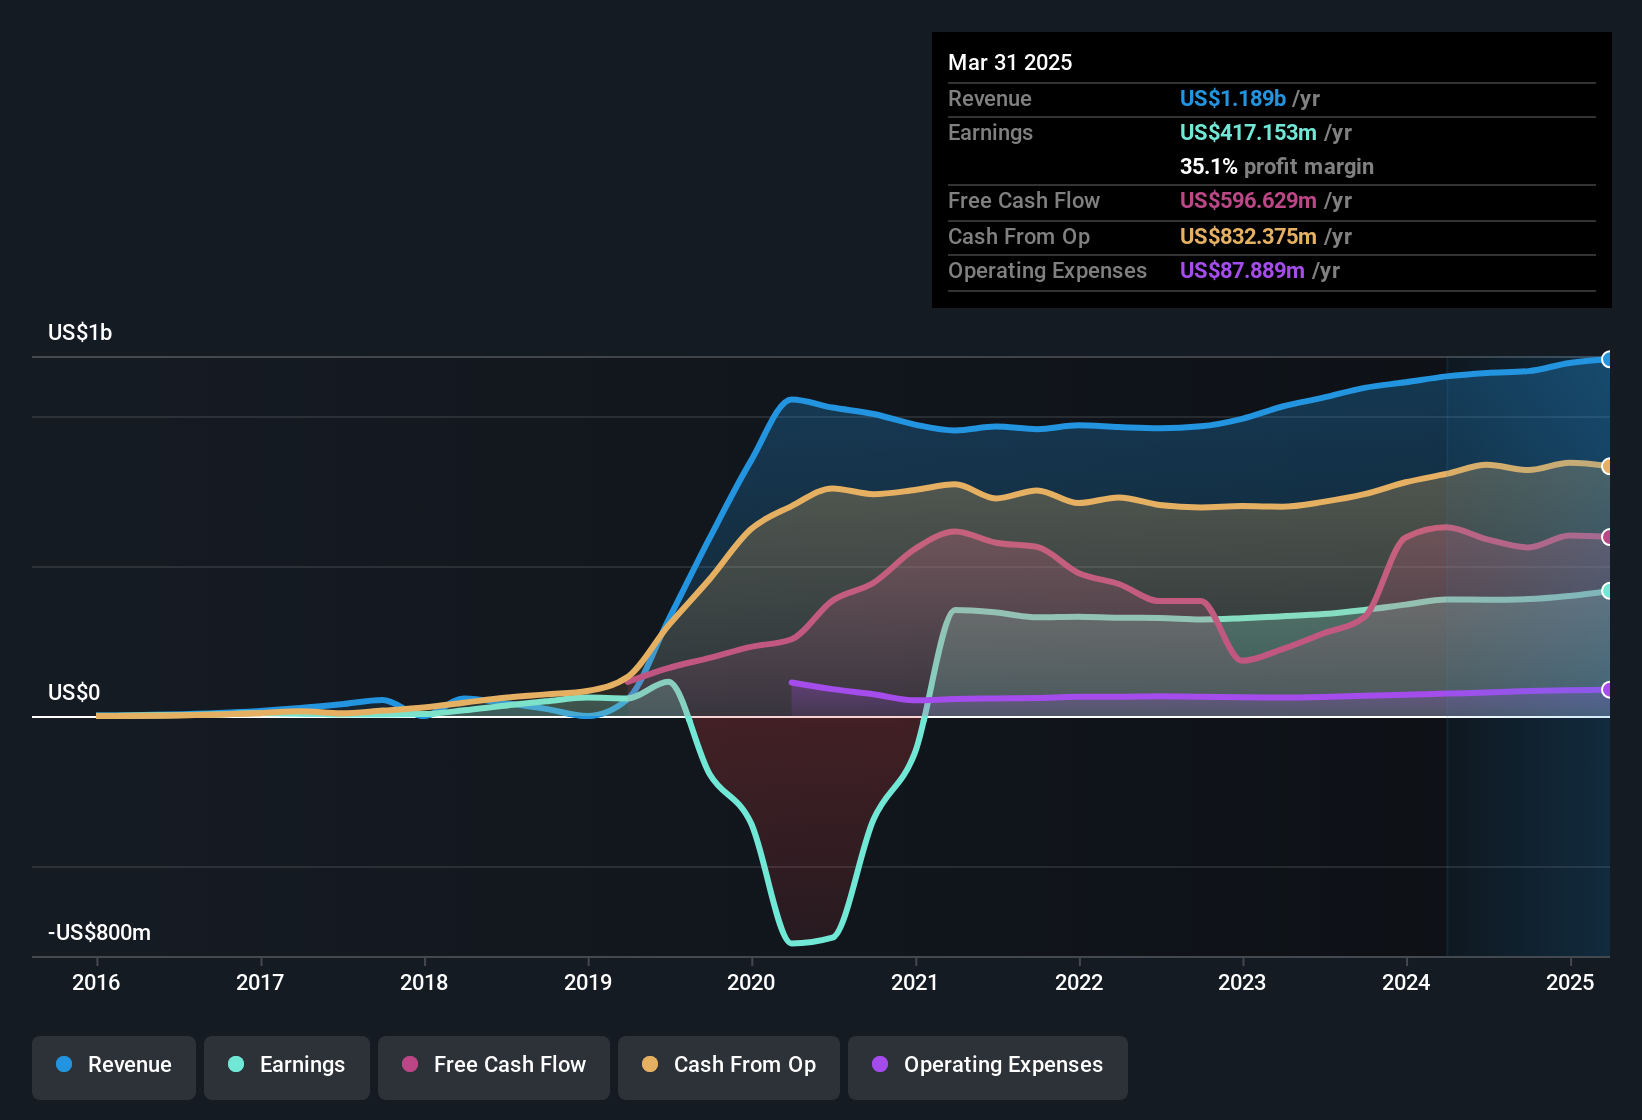This screenshot has width=1642, height=1120.
Task: Click the 2025 x-axis label
Action: (1570, 983)
